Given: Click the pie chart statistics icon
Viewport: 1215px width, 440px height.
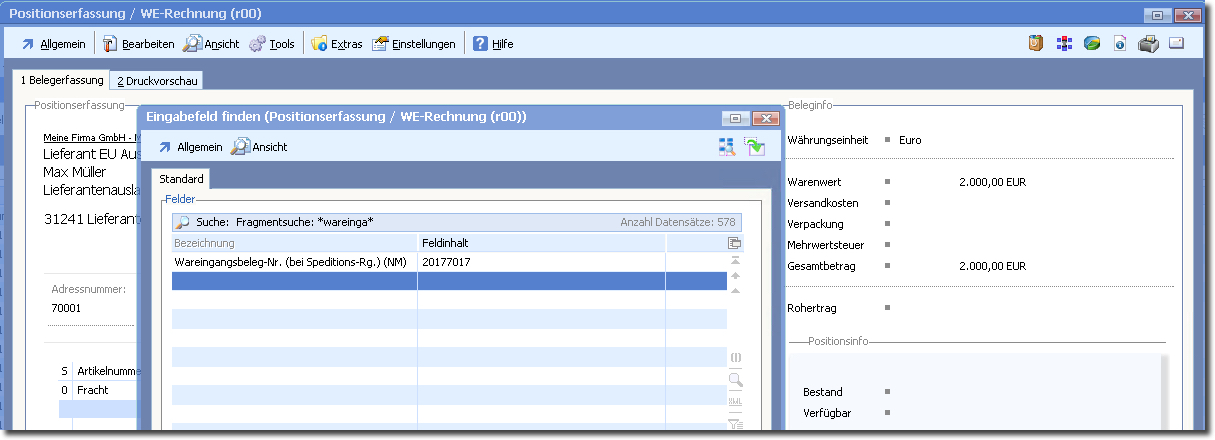Looking at the screenshot, I should 1092,44.
